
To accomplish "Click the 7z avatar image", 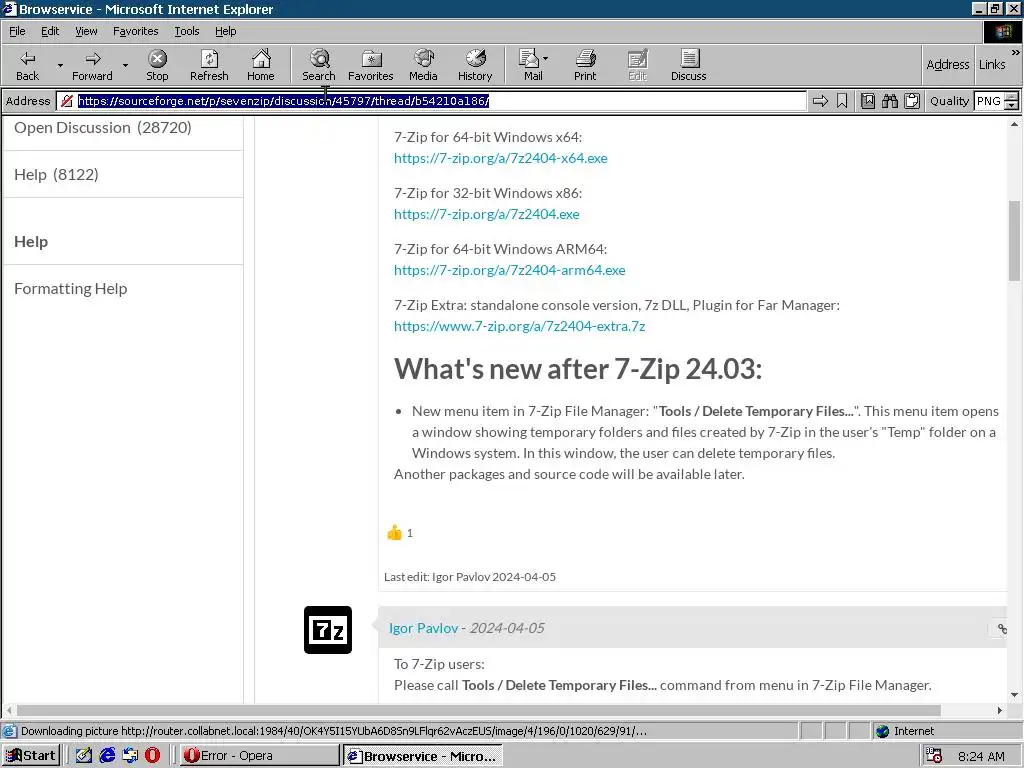I will (328, 630).
